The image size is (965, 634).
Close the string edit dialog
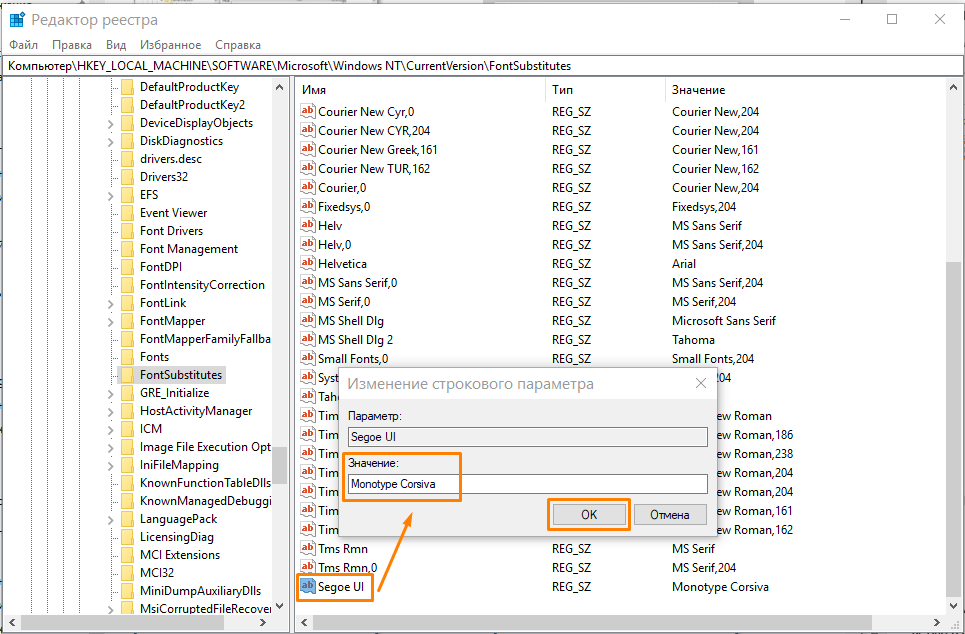(x=700, y=383)
